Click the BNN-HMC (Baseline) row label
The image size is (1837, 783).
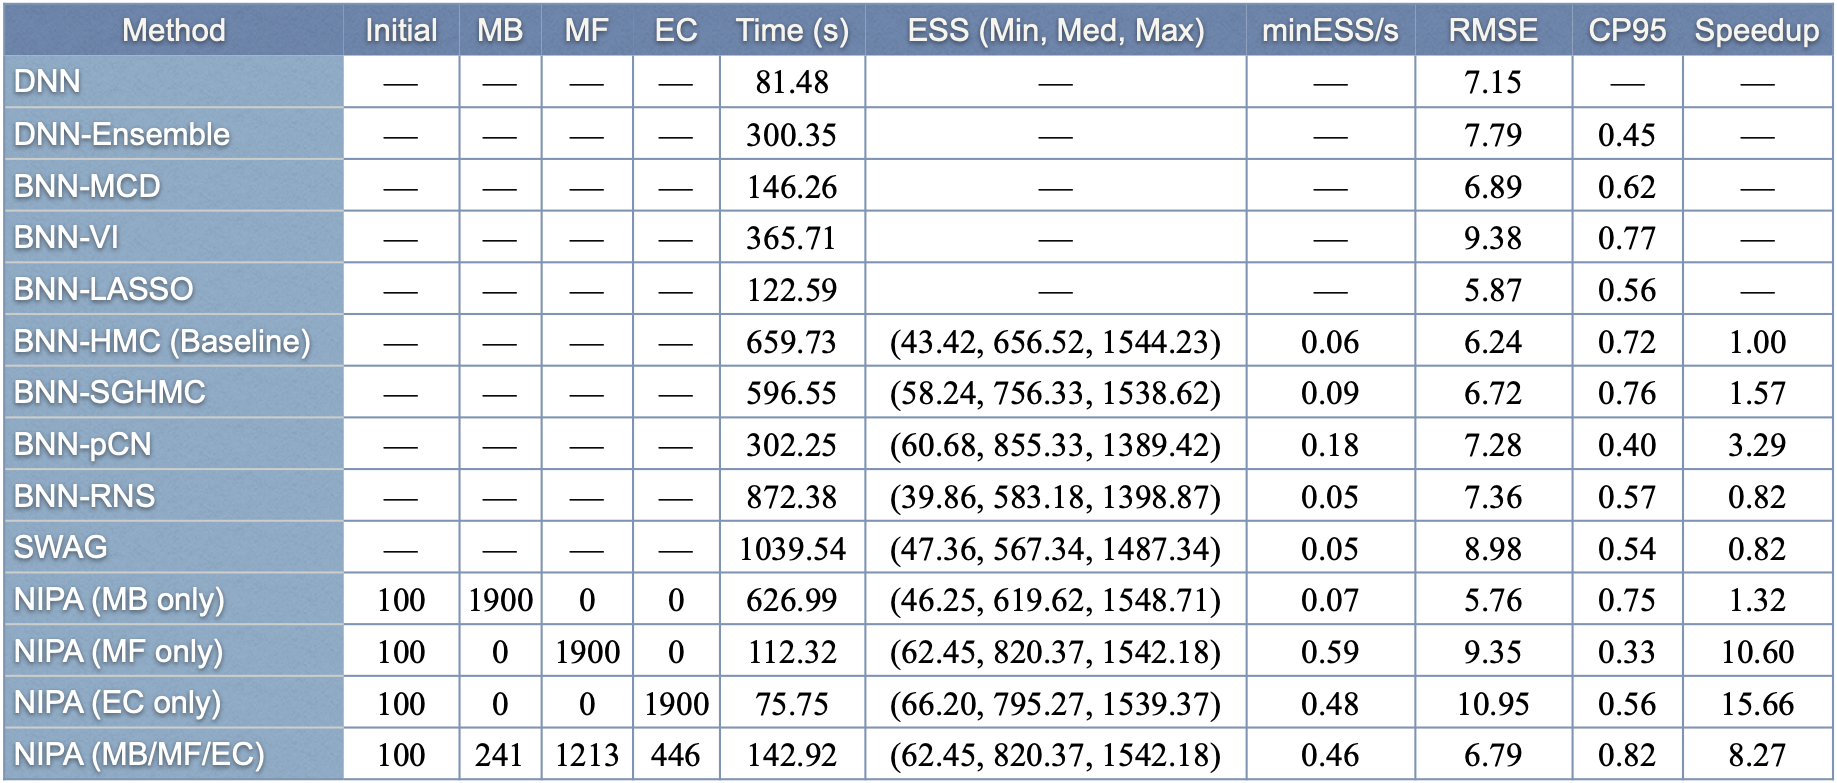click(162, 341)
